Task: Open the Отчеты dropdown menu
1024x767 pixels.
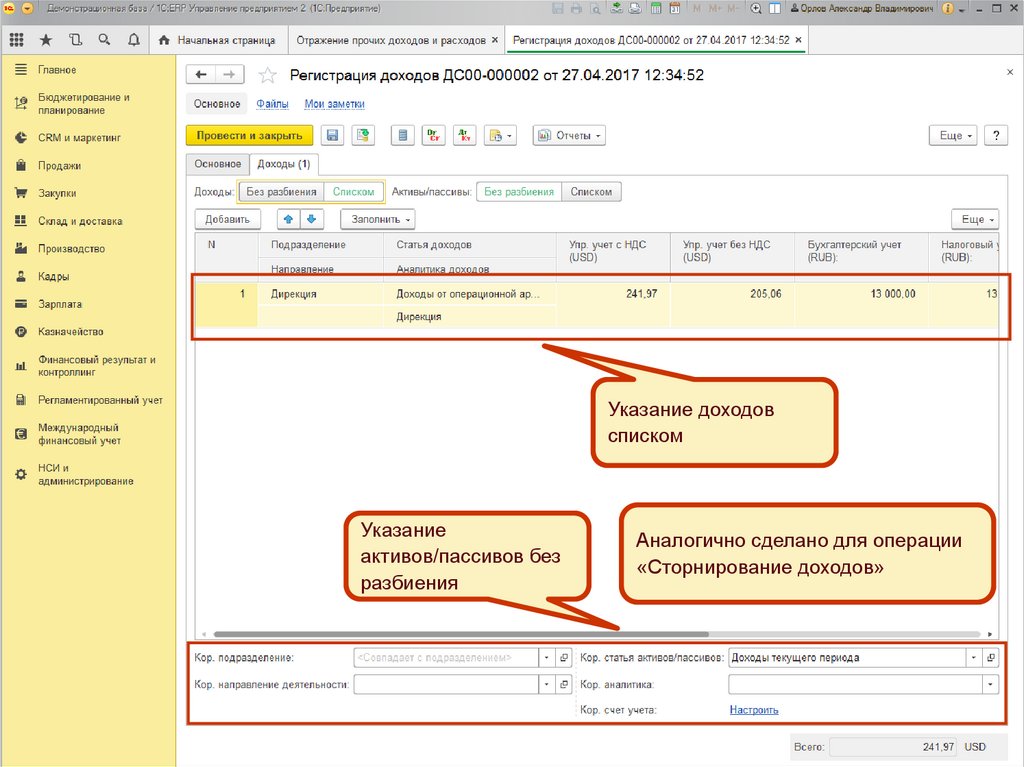Action: pyautogui.click(x=568, y=136)
